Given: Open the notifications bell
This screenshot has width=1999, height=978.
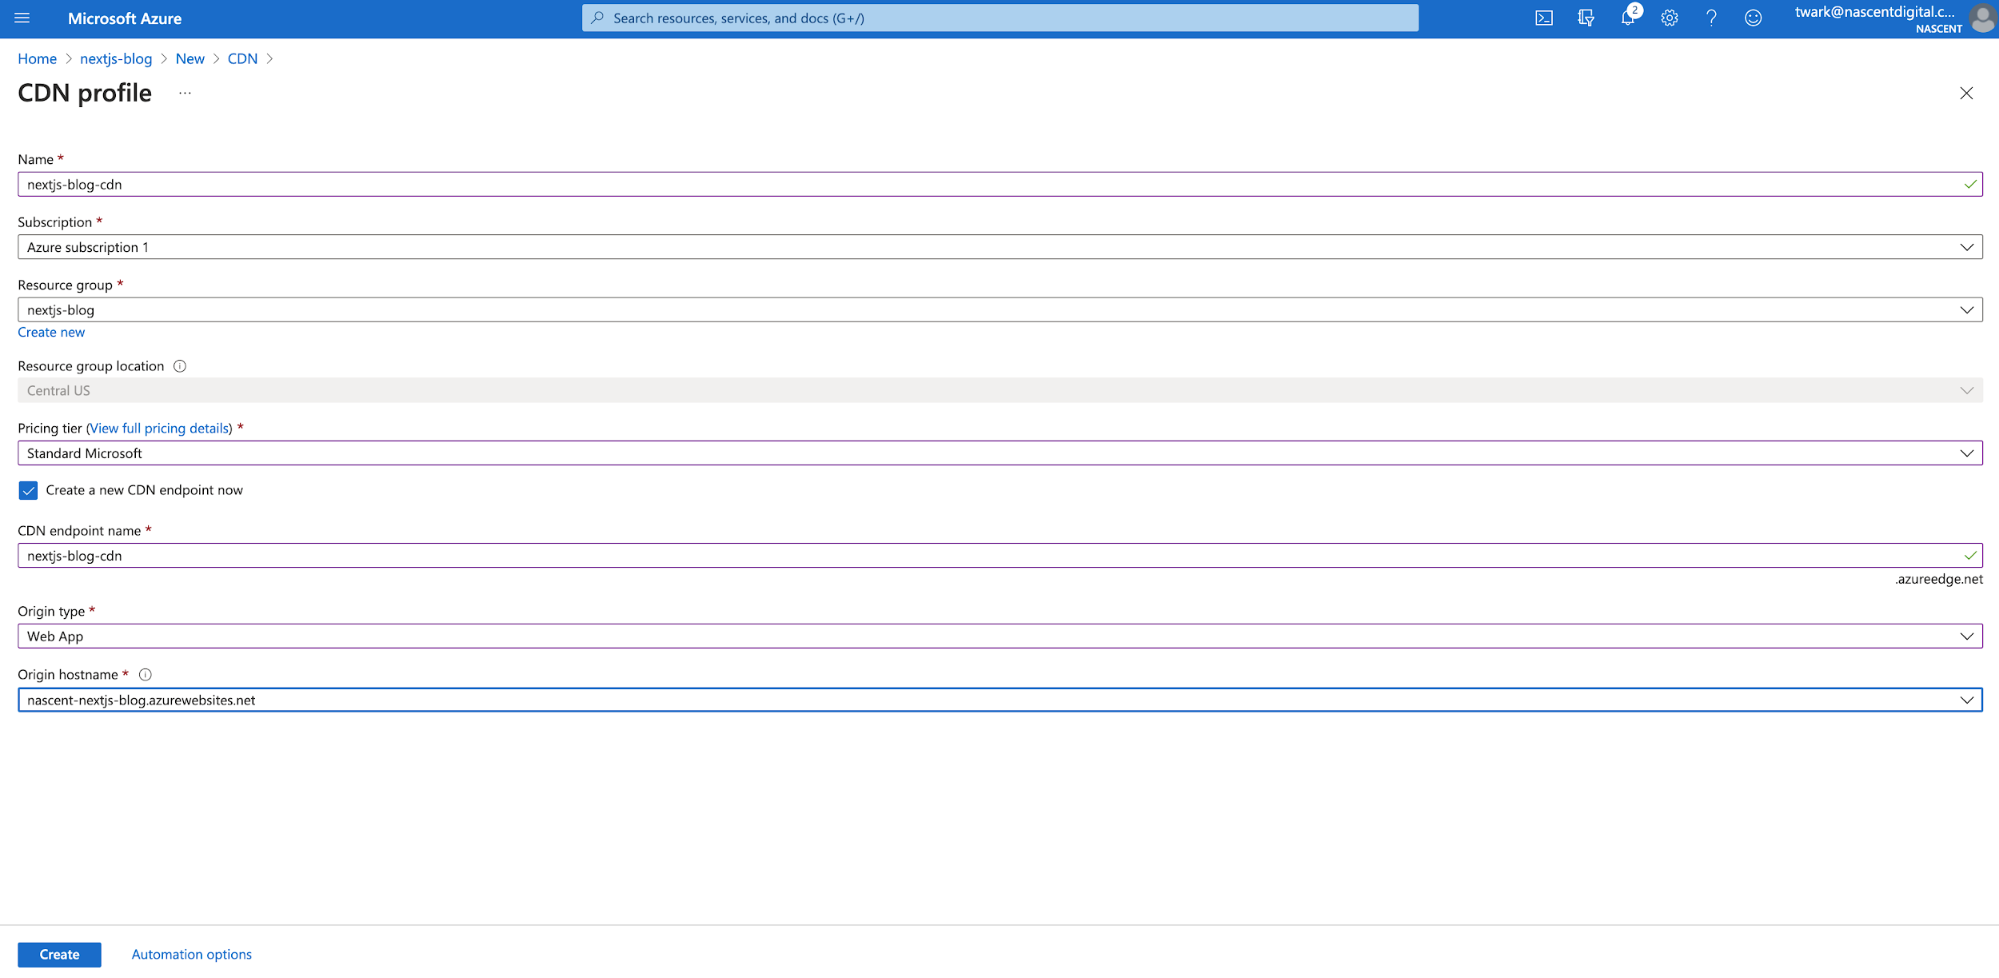Looking at the screenshot, I should coord(1628,18).
